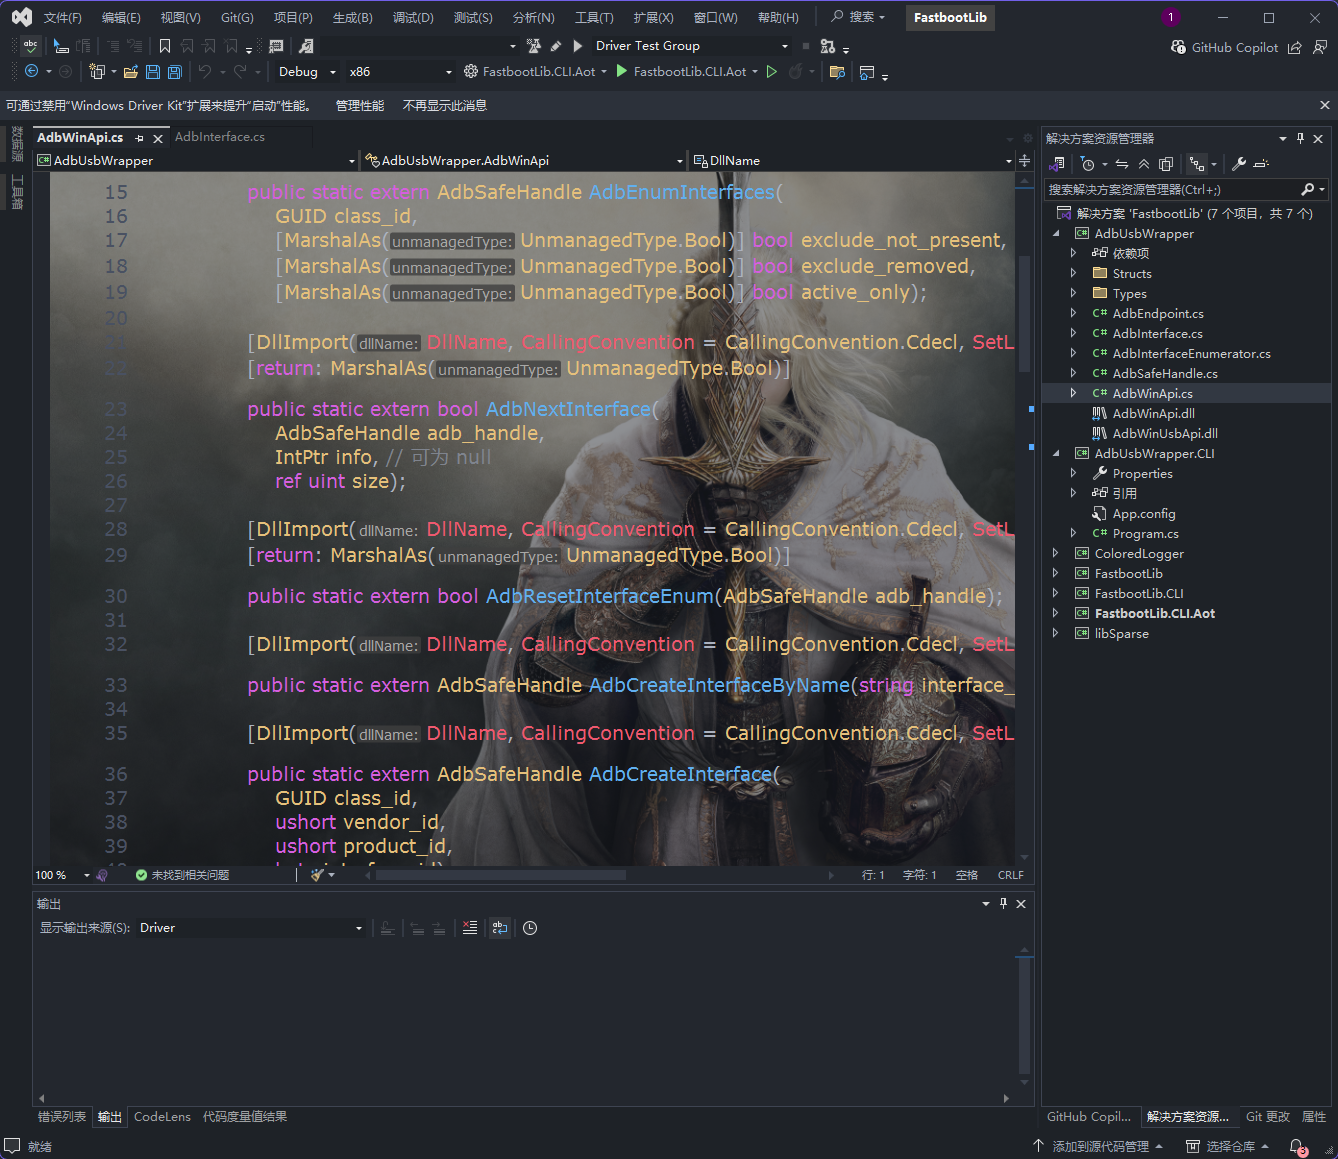
Task: Switch to the AdbInterface.cs tab
Action: point(220,137)
